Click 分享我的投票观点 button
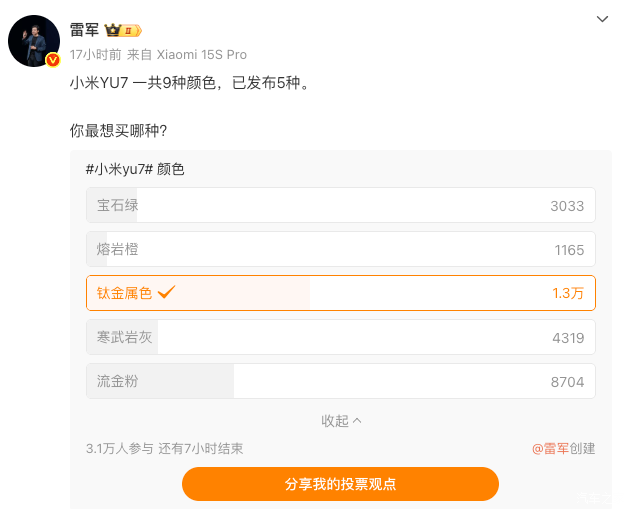The width and height of the screenshot is (629, 509). tap(340, 484)
